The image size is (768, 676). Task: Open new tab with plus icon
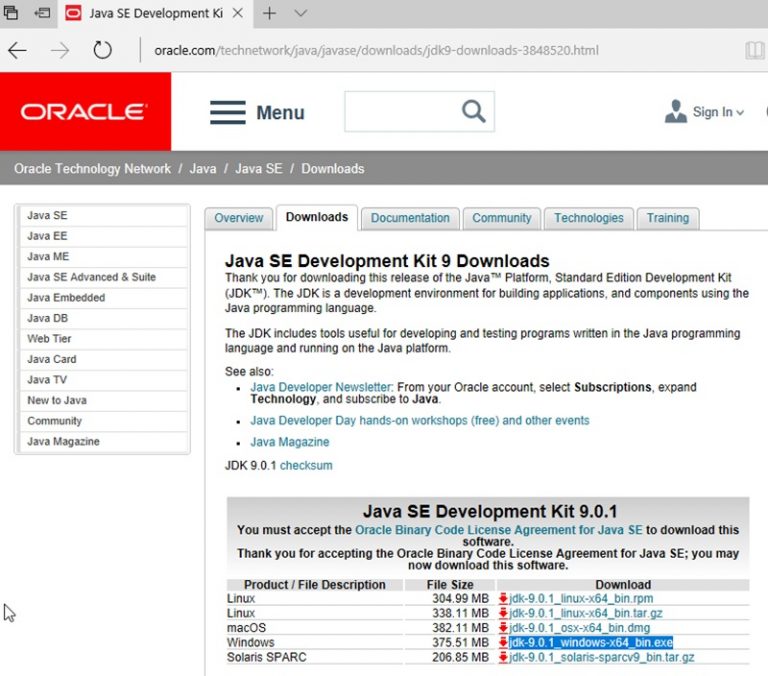[x=269, y=14]
